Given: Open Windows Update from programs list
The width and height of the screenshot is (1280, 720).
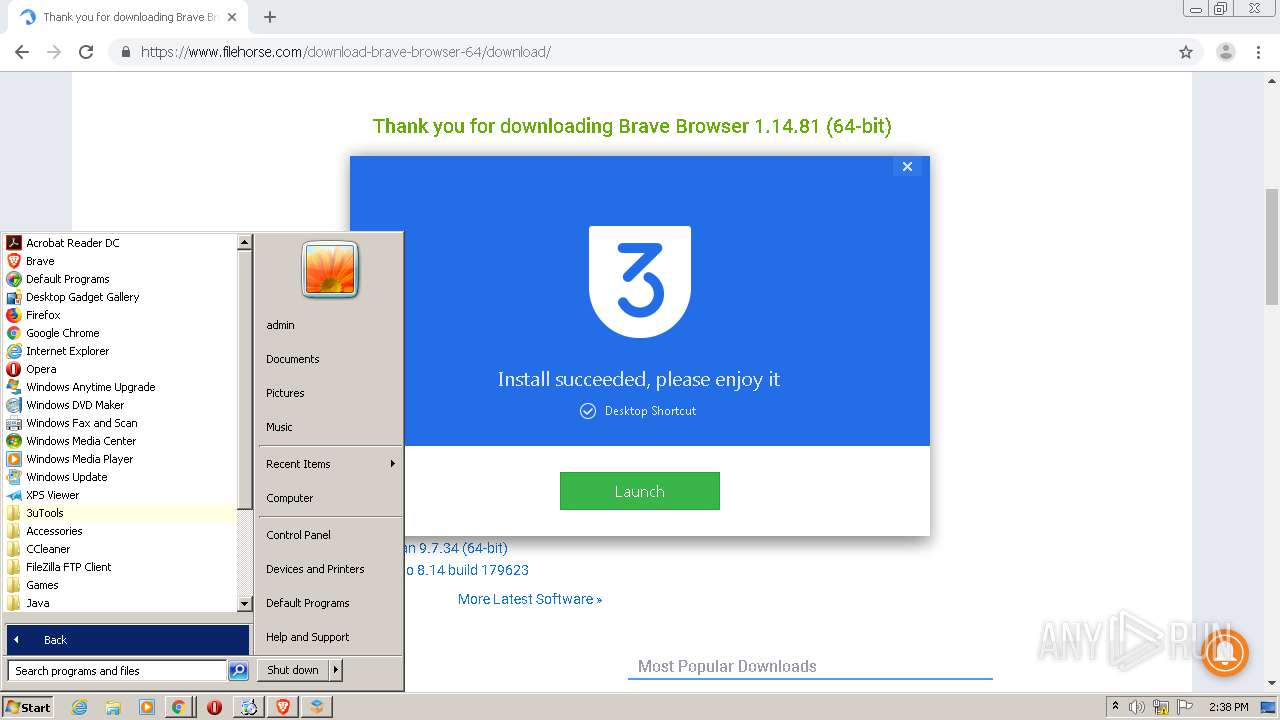Looking at the screenshot, I should point(120,477).
